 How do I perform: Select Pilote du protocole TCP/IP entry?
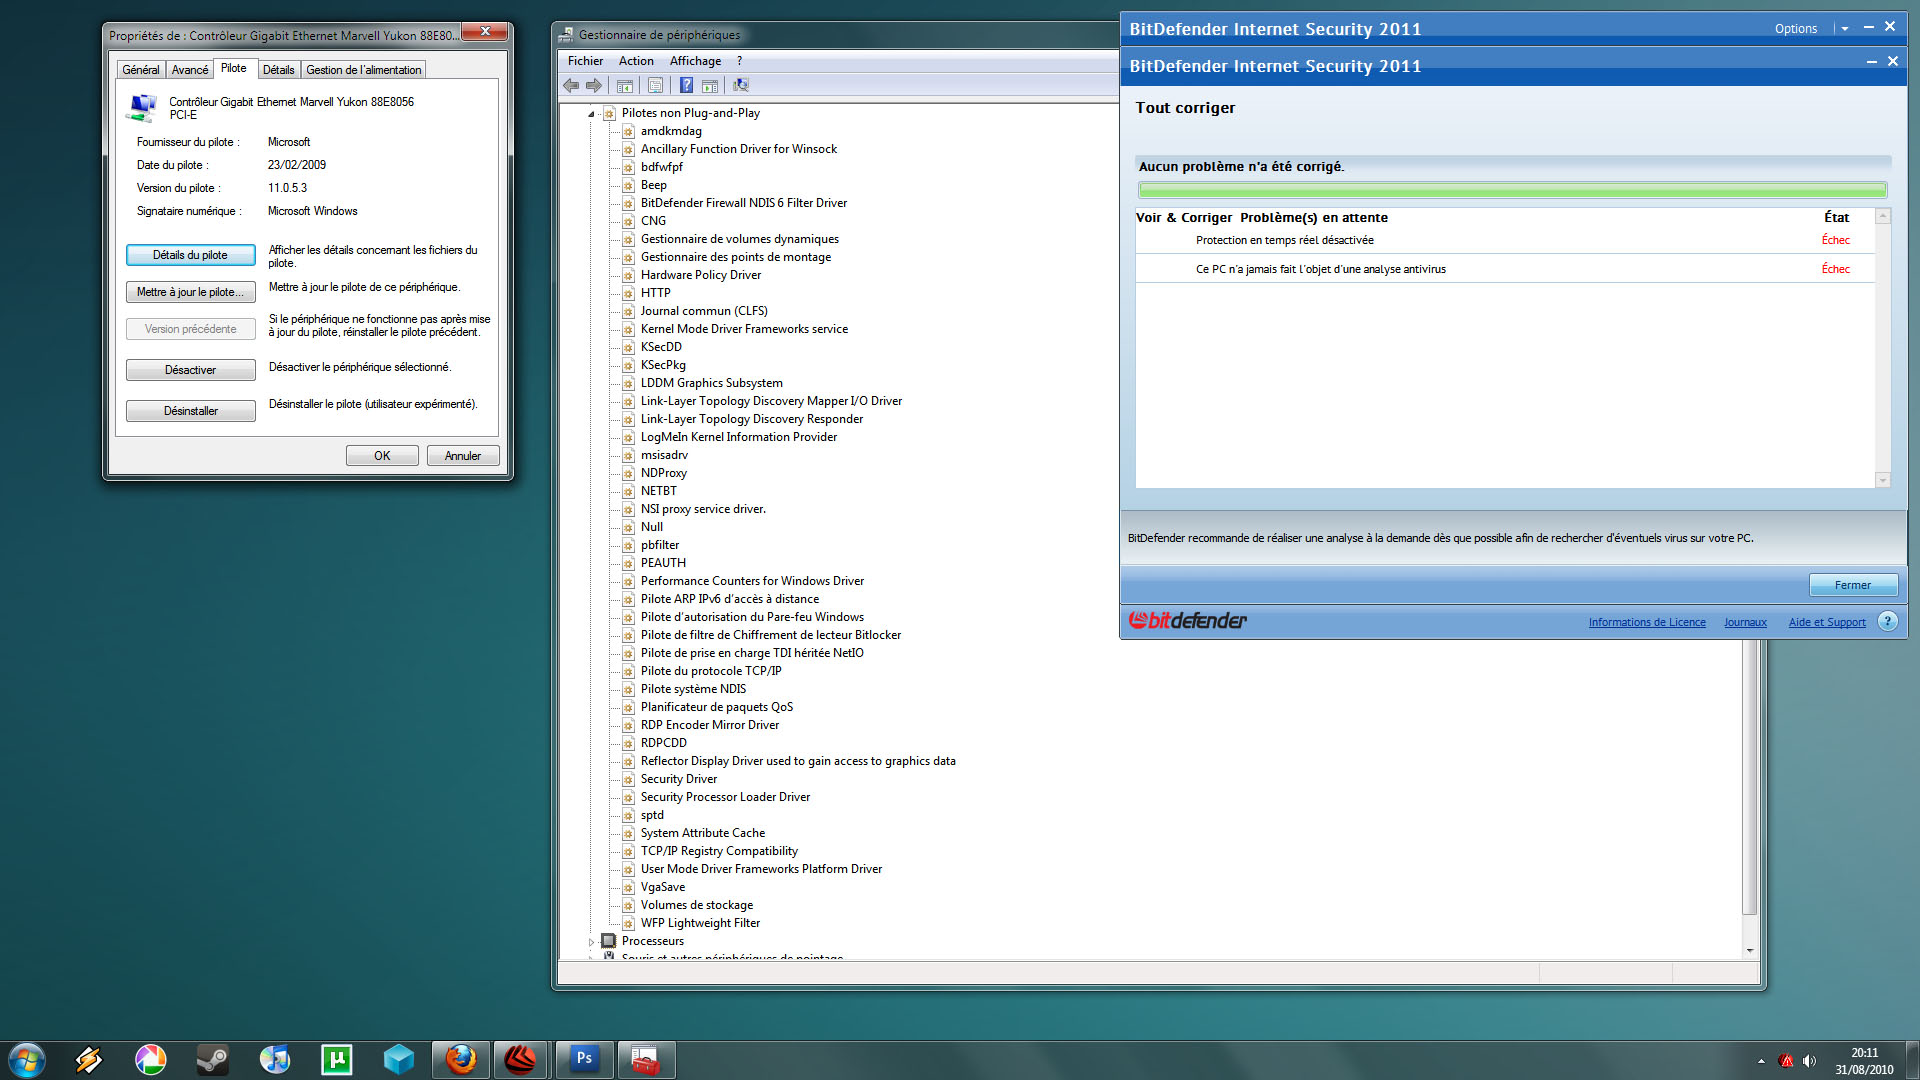point(711,671)
